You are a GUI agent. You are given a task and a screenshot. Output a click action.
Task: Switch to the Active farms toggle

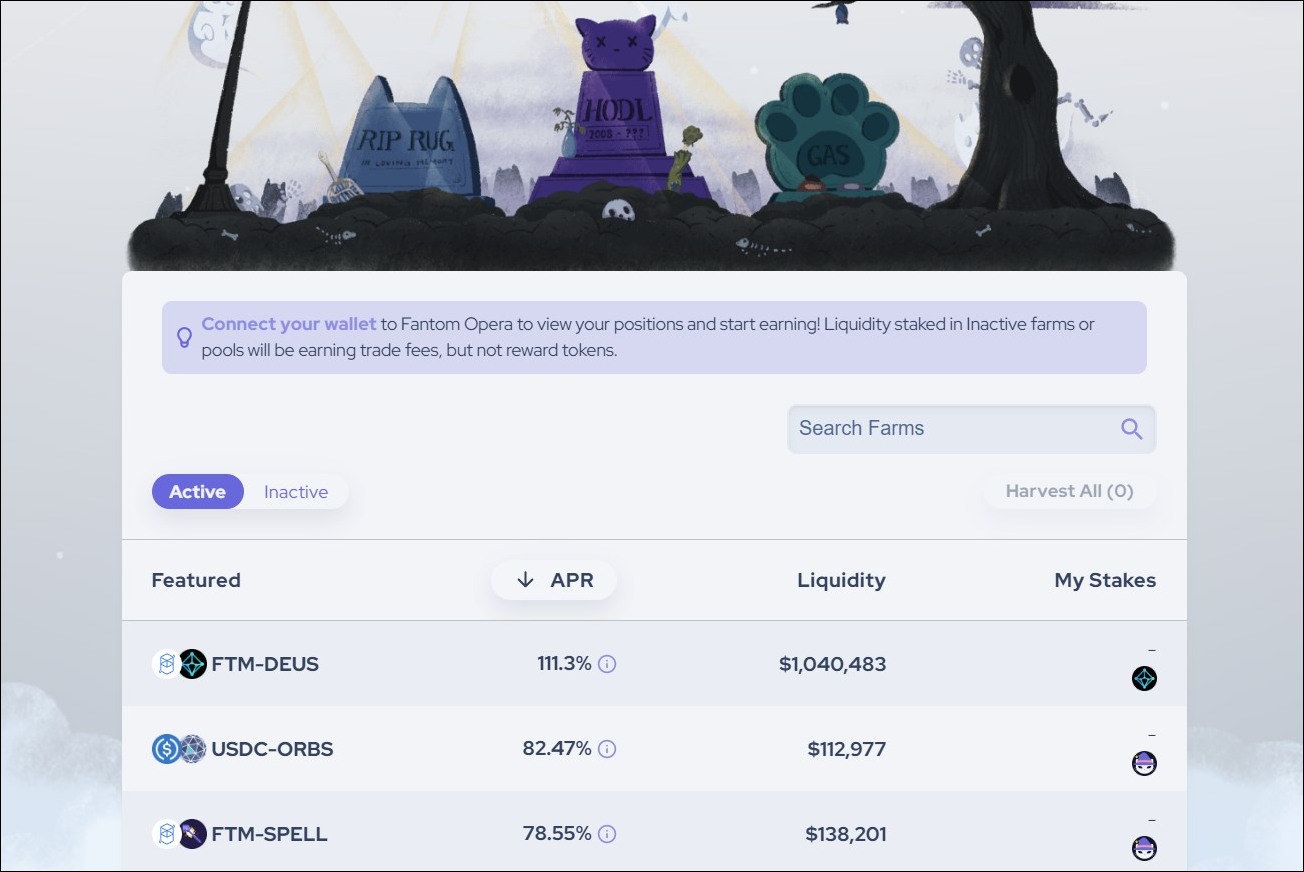point(198,492)
